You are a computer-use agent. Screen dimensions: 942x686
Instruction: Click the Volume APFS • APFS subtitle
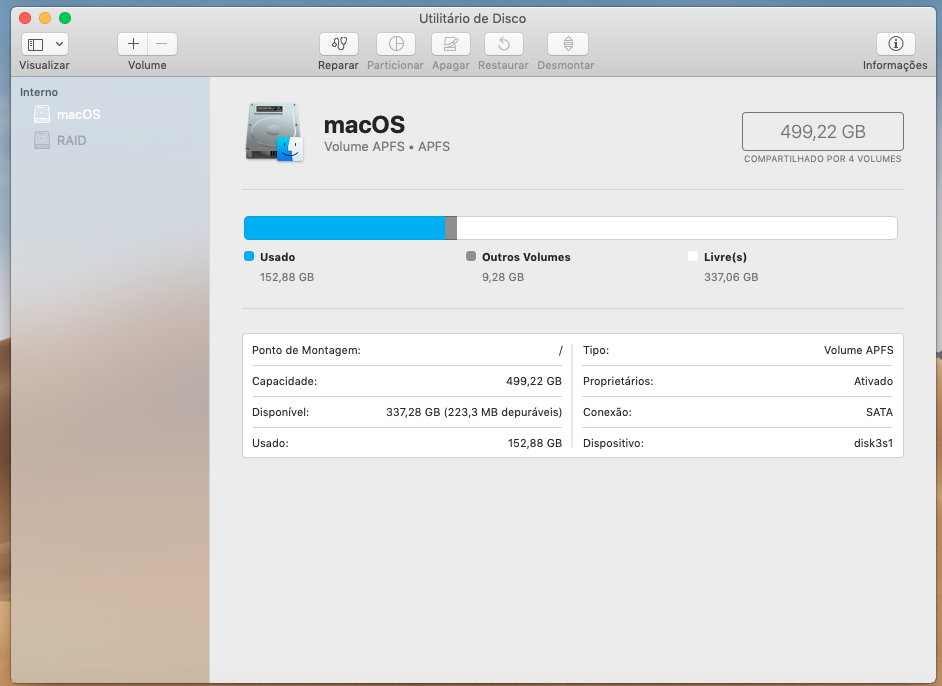(387, 147)
